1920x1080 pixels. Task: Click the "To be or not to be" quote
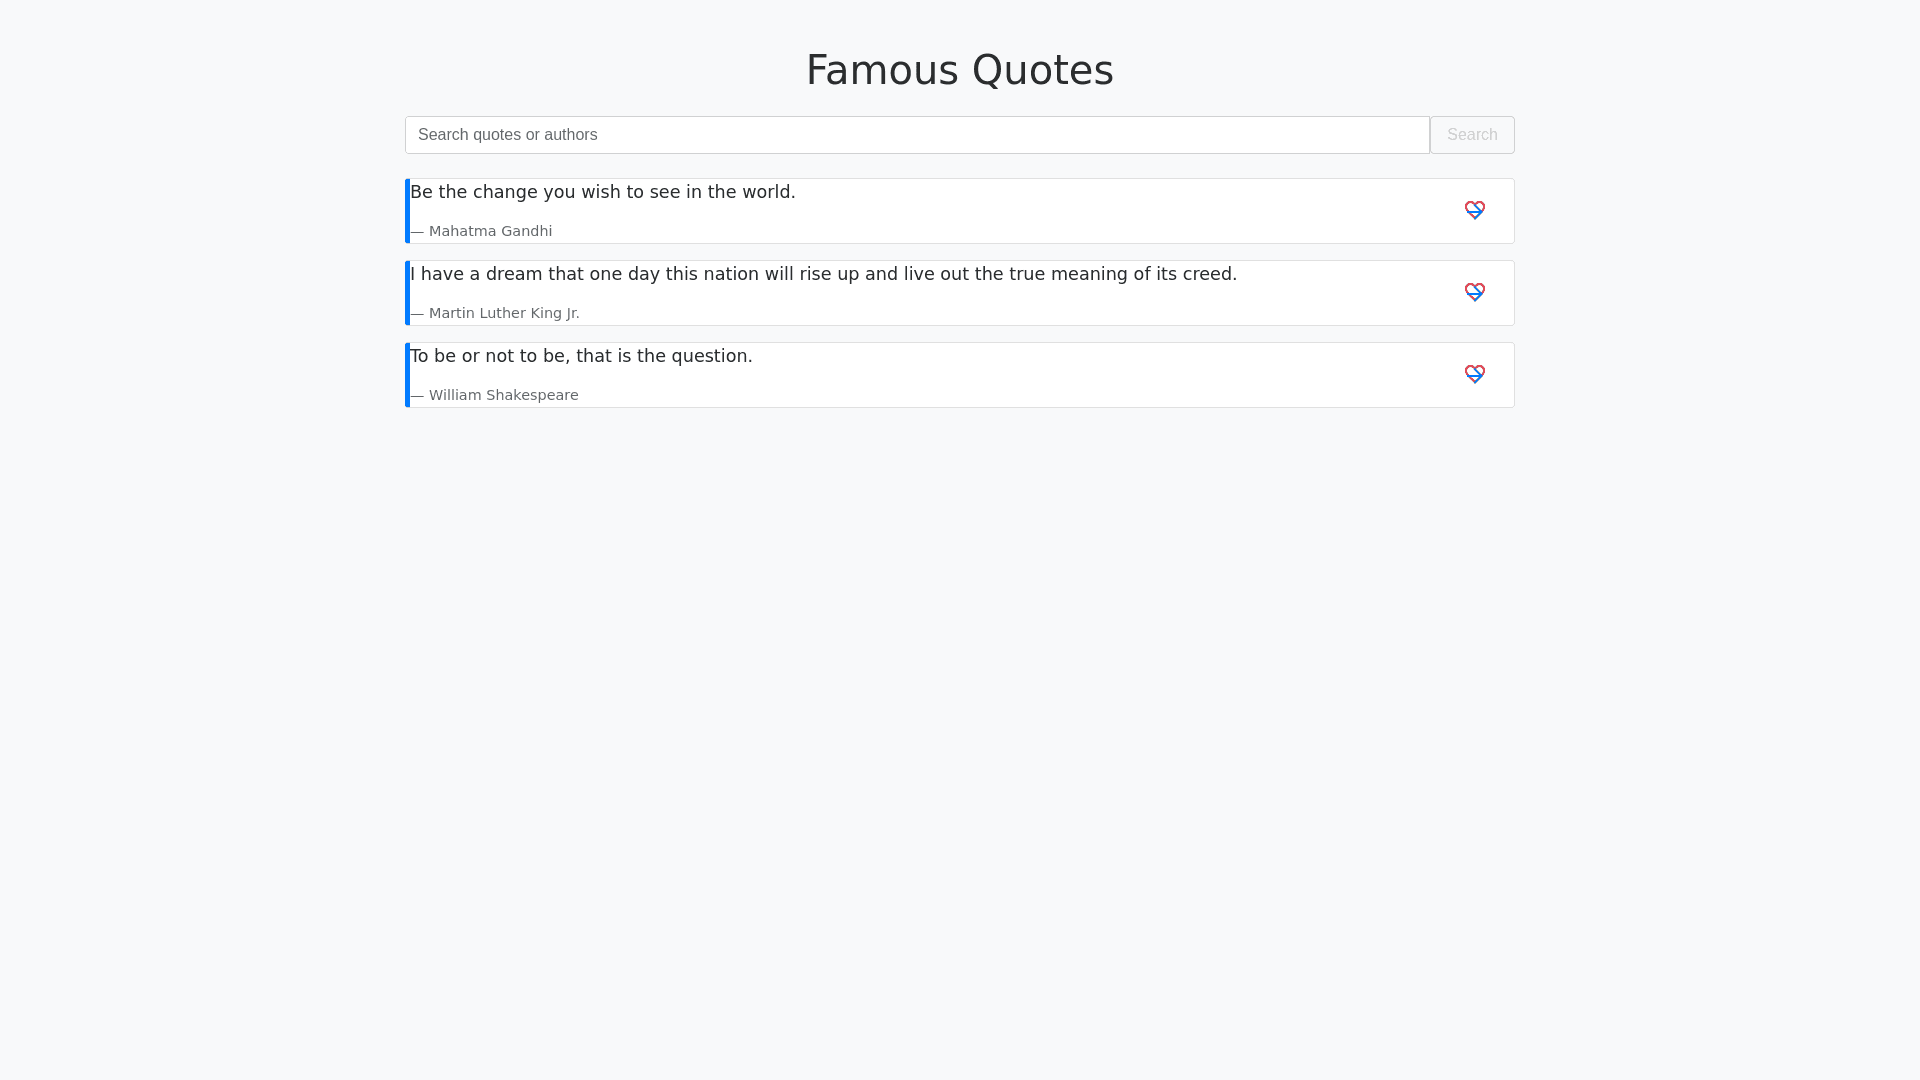[x=580, y=356]
